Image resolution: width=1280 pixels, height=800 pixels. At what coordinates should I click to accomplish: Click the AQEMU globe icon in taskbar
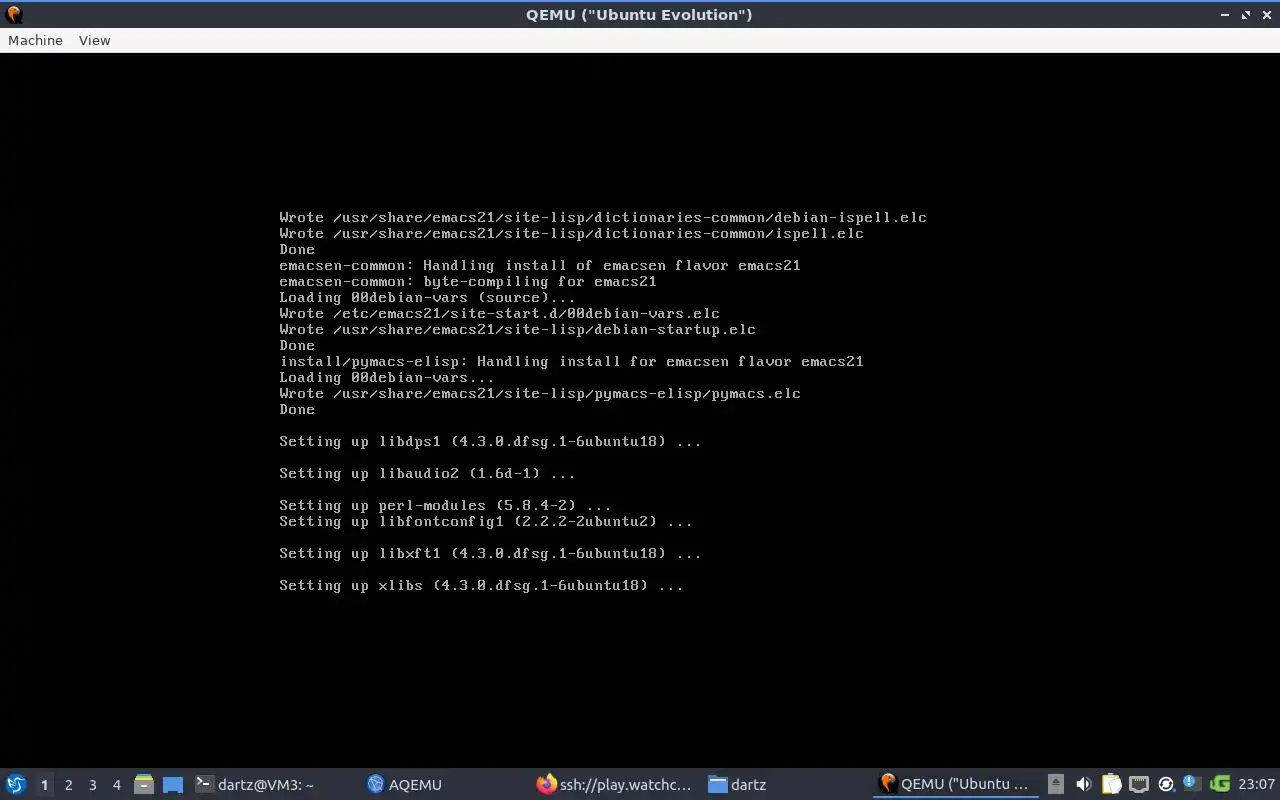[x=376, y=784]
